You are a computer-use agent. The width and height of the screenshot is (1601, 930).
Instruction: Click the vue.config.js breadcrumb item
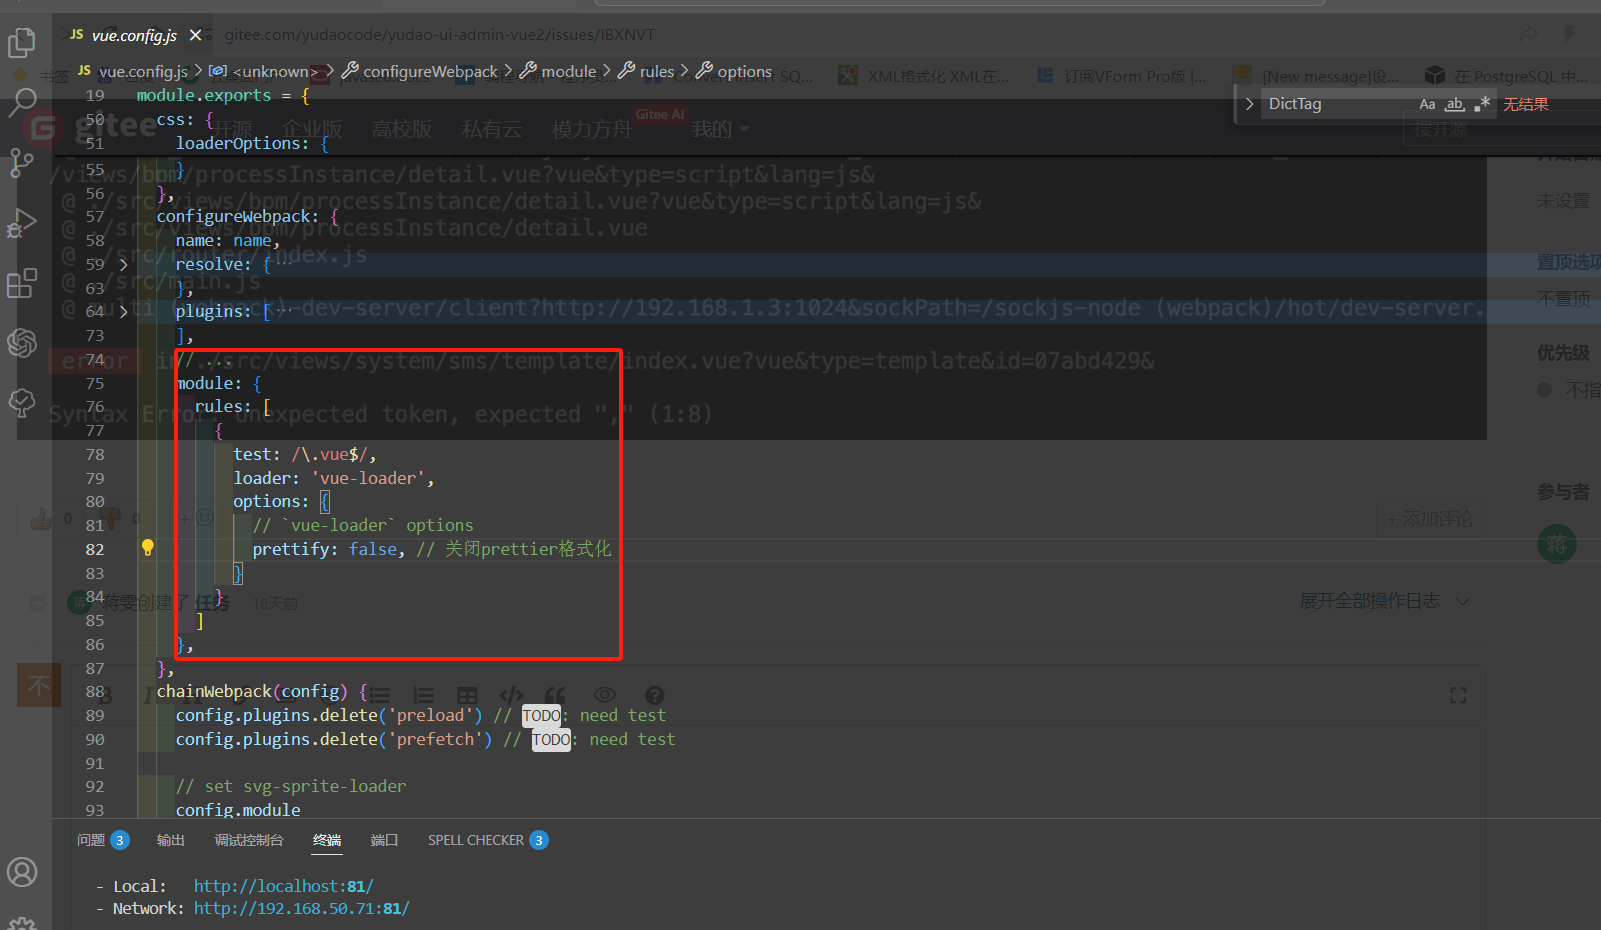(x=133, y=71)
